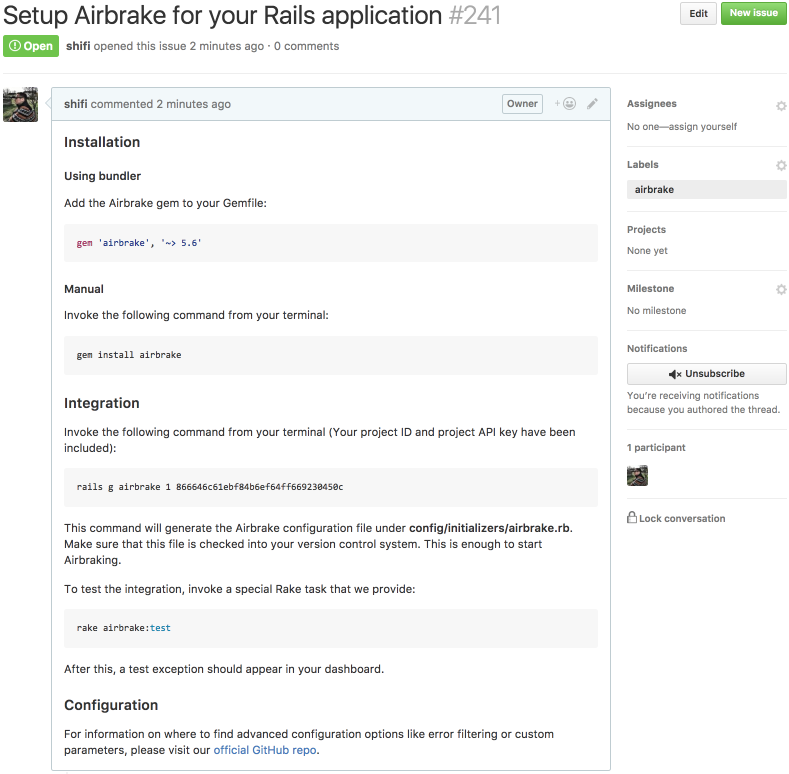Image resolution: width=789 pixels, height=774 pixels.
Task: Add an emoji reaction to the comment
Action: click(566, 104)
